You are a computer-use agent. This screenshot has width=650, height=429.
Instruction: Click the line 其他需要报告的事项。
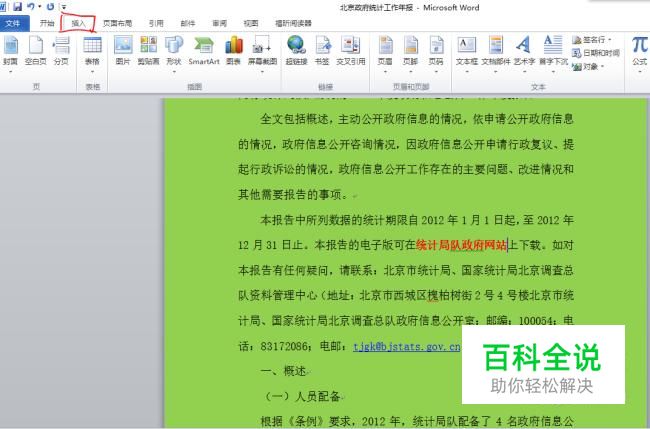click(x=293, y=194)
